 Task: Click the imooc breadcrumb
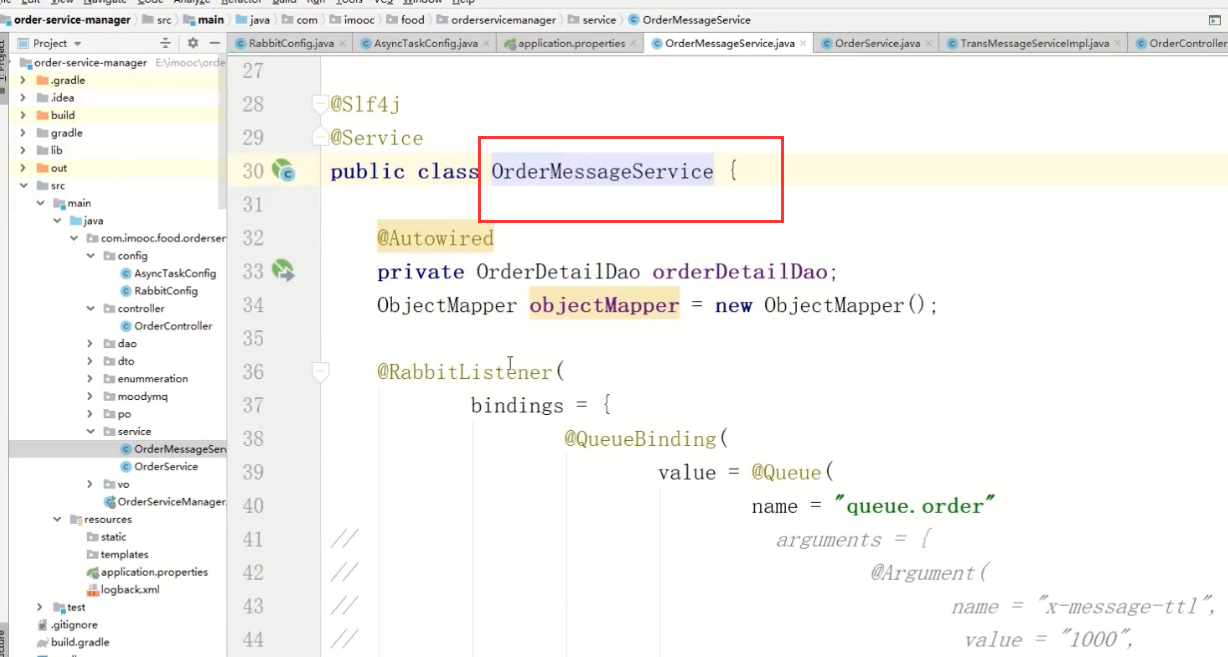click(354, 20)
